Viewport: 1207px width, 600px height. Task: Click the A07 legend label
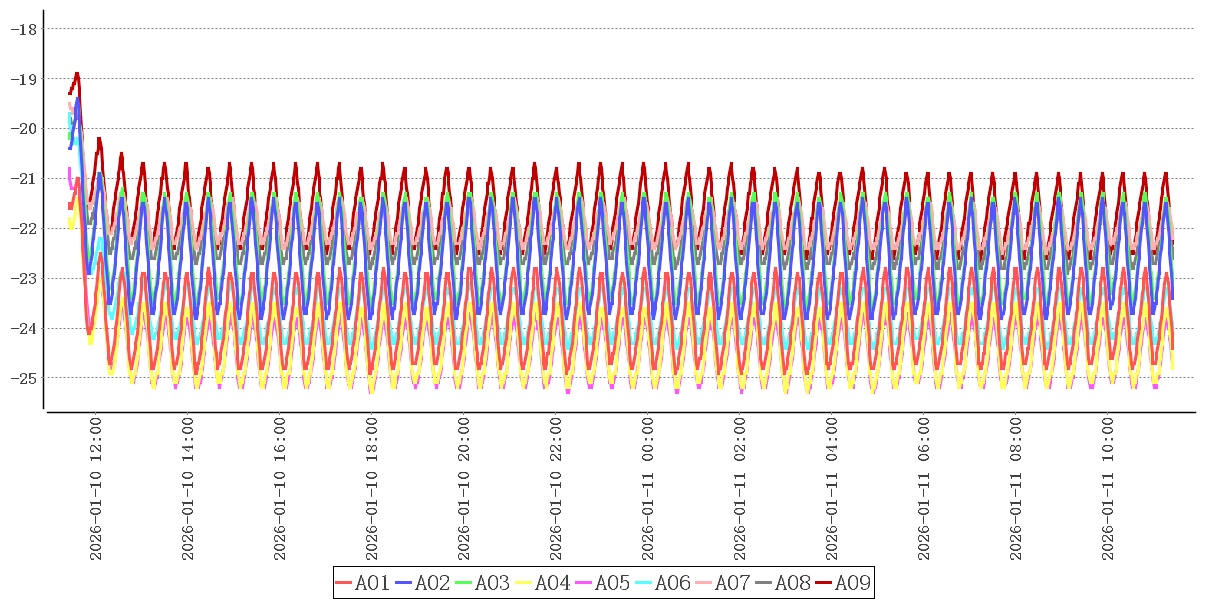coord(732,583)
